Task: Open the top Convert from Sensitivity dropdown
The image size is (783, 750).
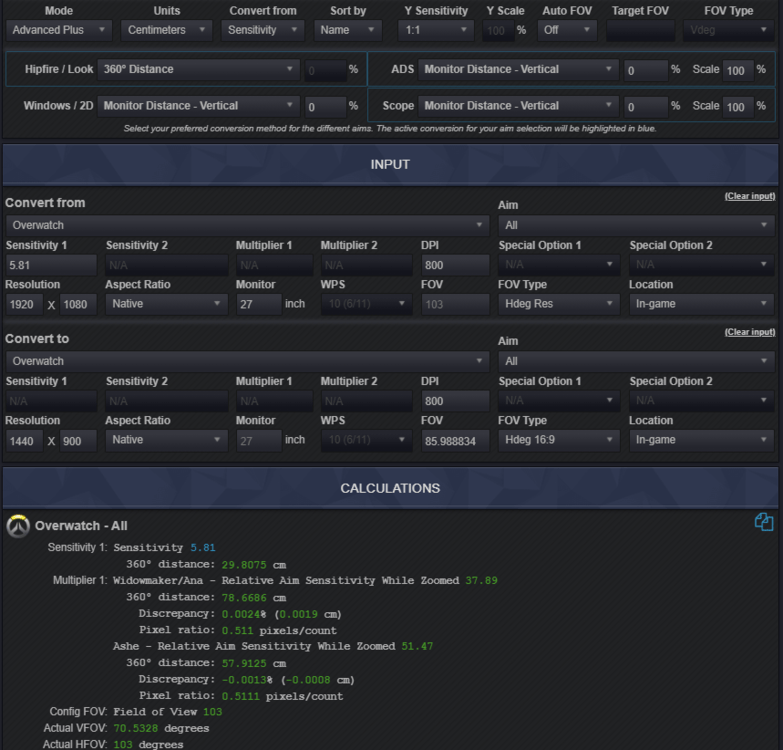Action: coord(263,30)
